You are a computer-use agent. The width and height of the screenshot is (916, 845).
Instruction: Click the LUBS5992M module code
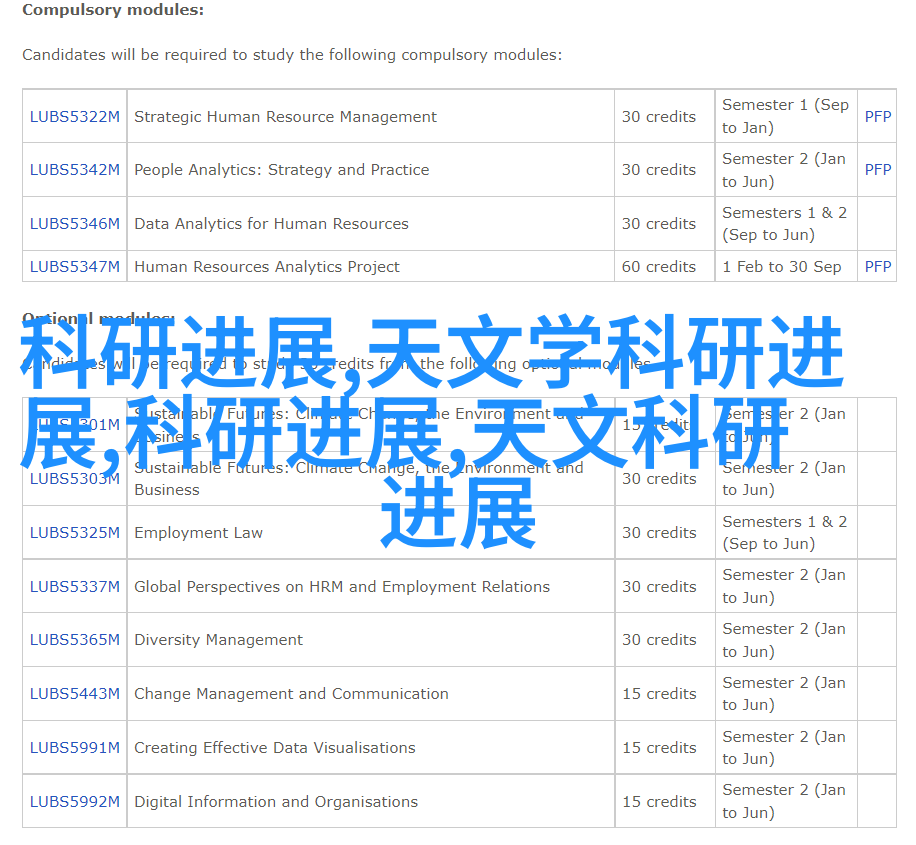point(75,802)
